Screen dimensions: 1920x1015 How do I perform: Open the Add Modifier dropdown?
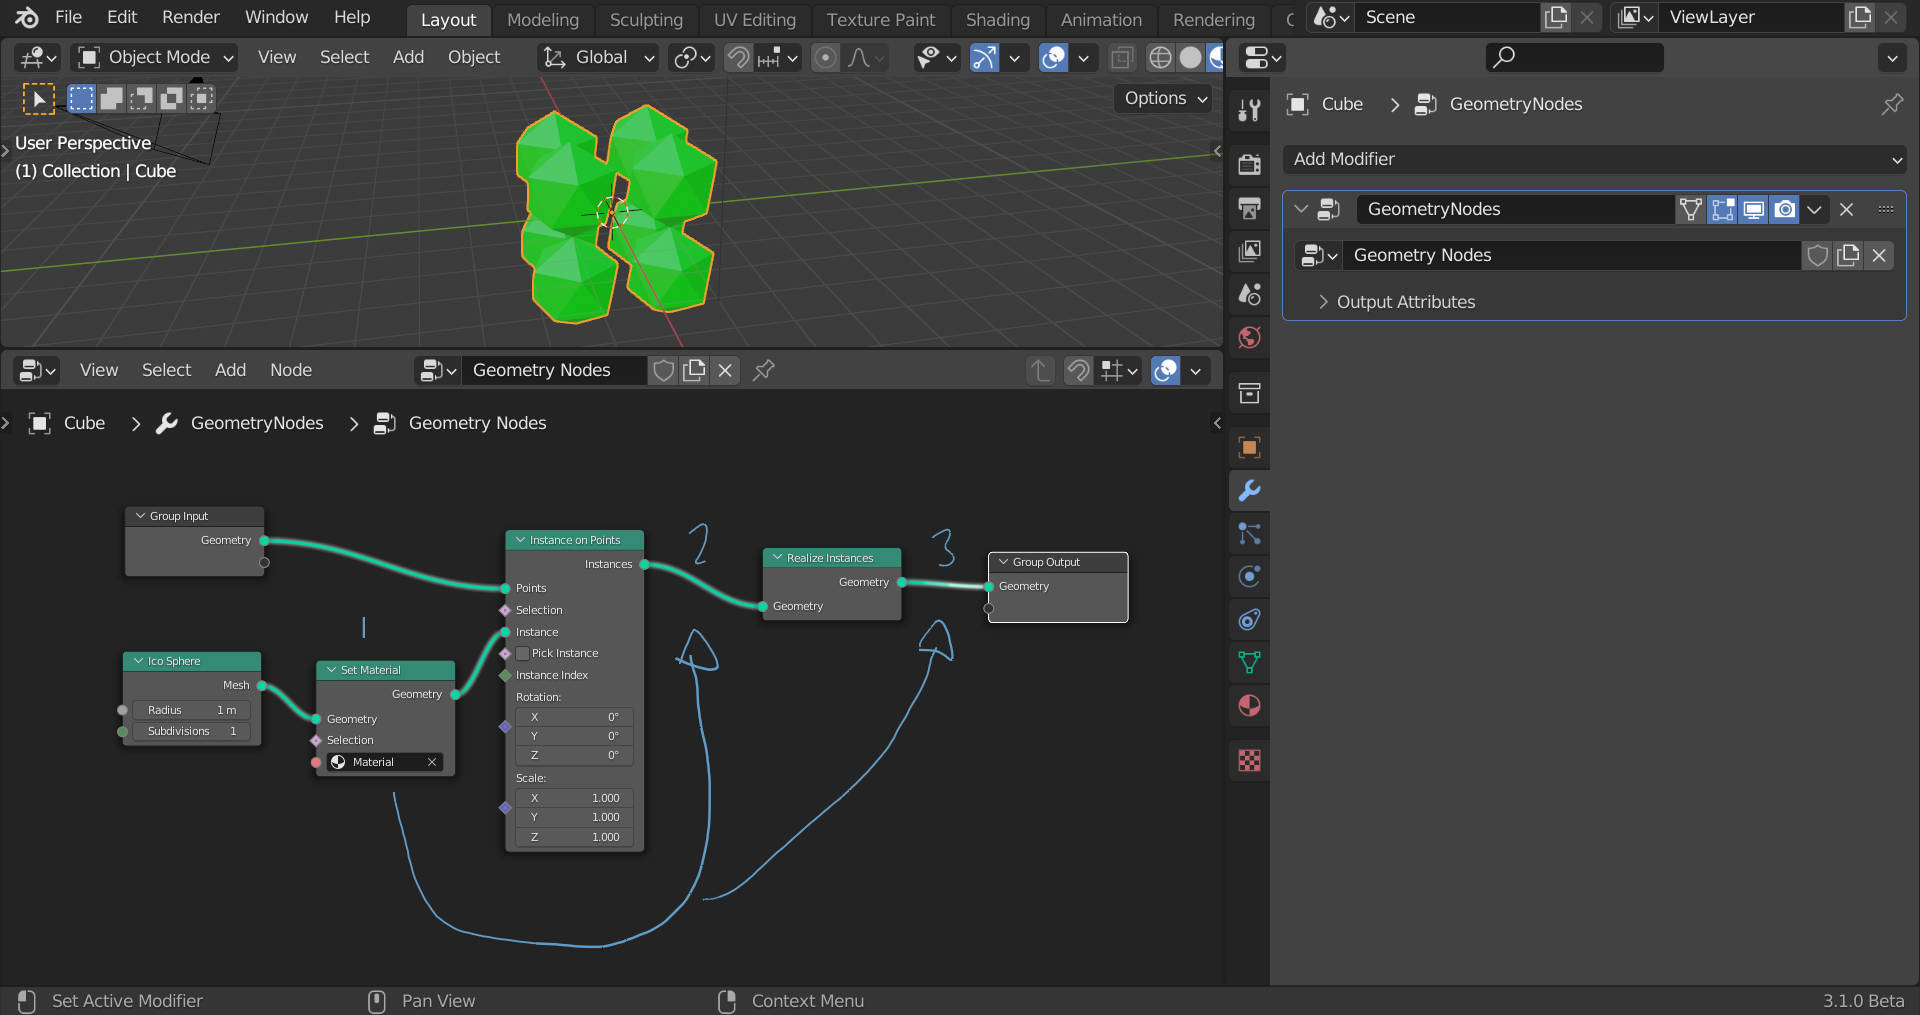(x=1594, y=159)
